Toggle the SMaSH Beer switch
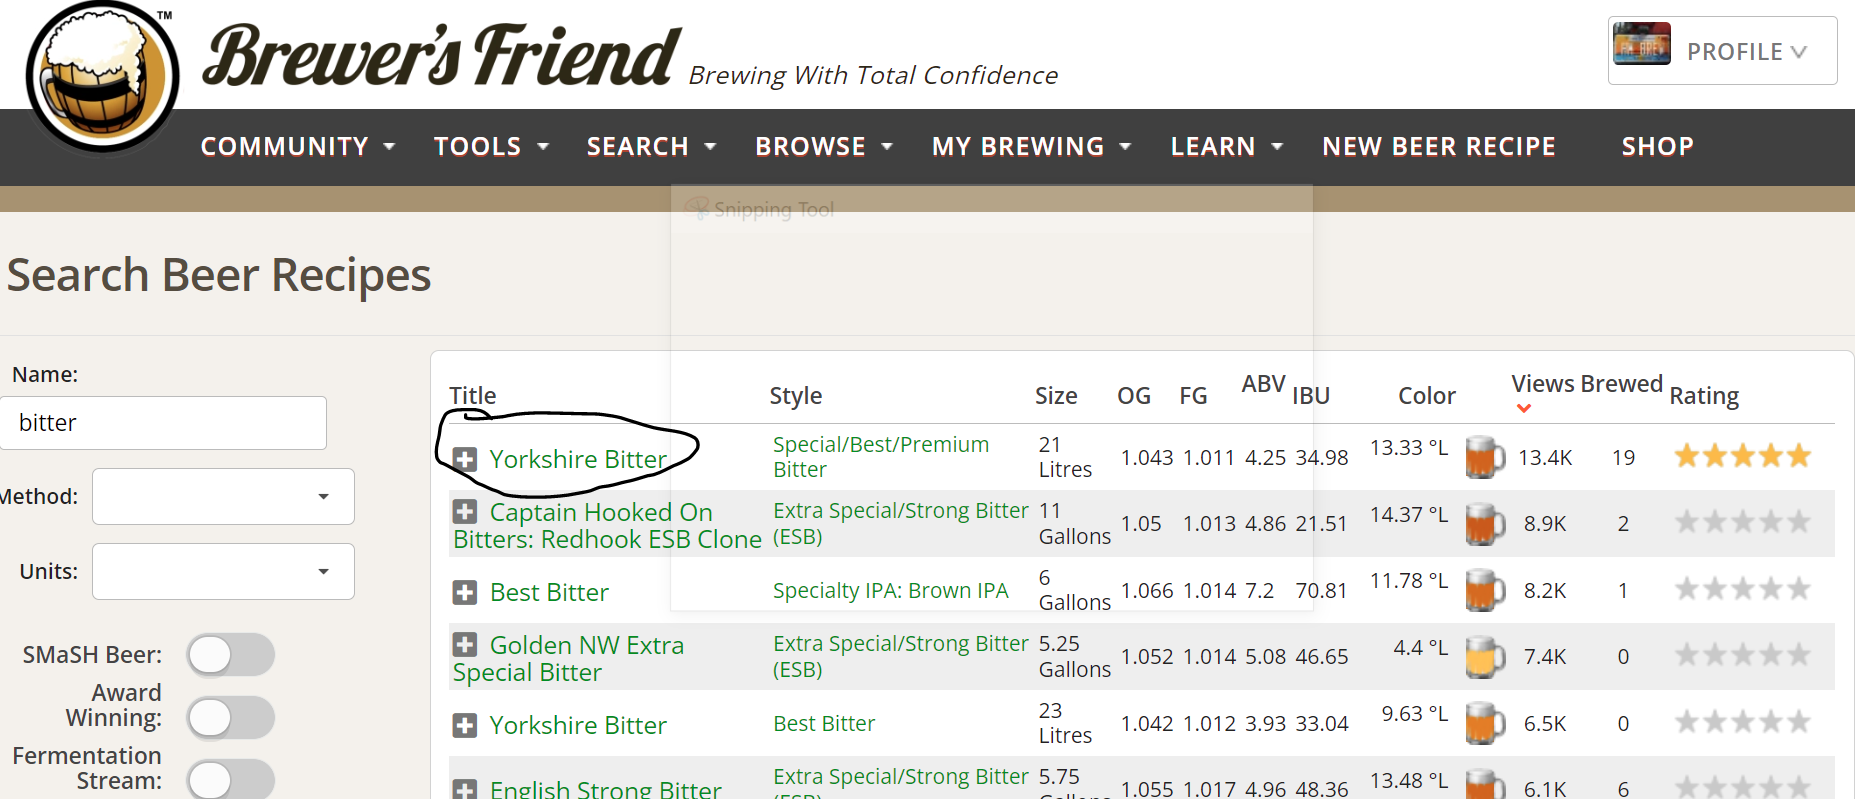The image size is (1855, 799). (231, 655)
